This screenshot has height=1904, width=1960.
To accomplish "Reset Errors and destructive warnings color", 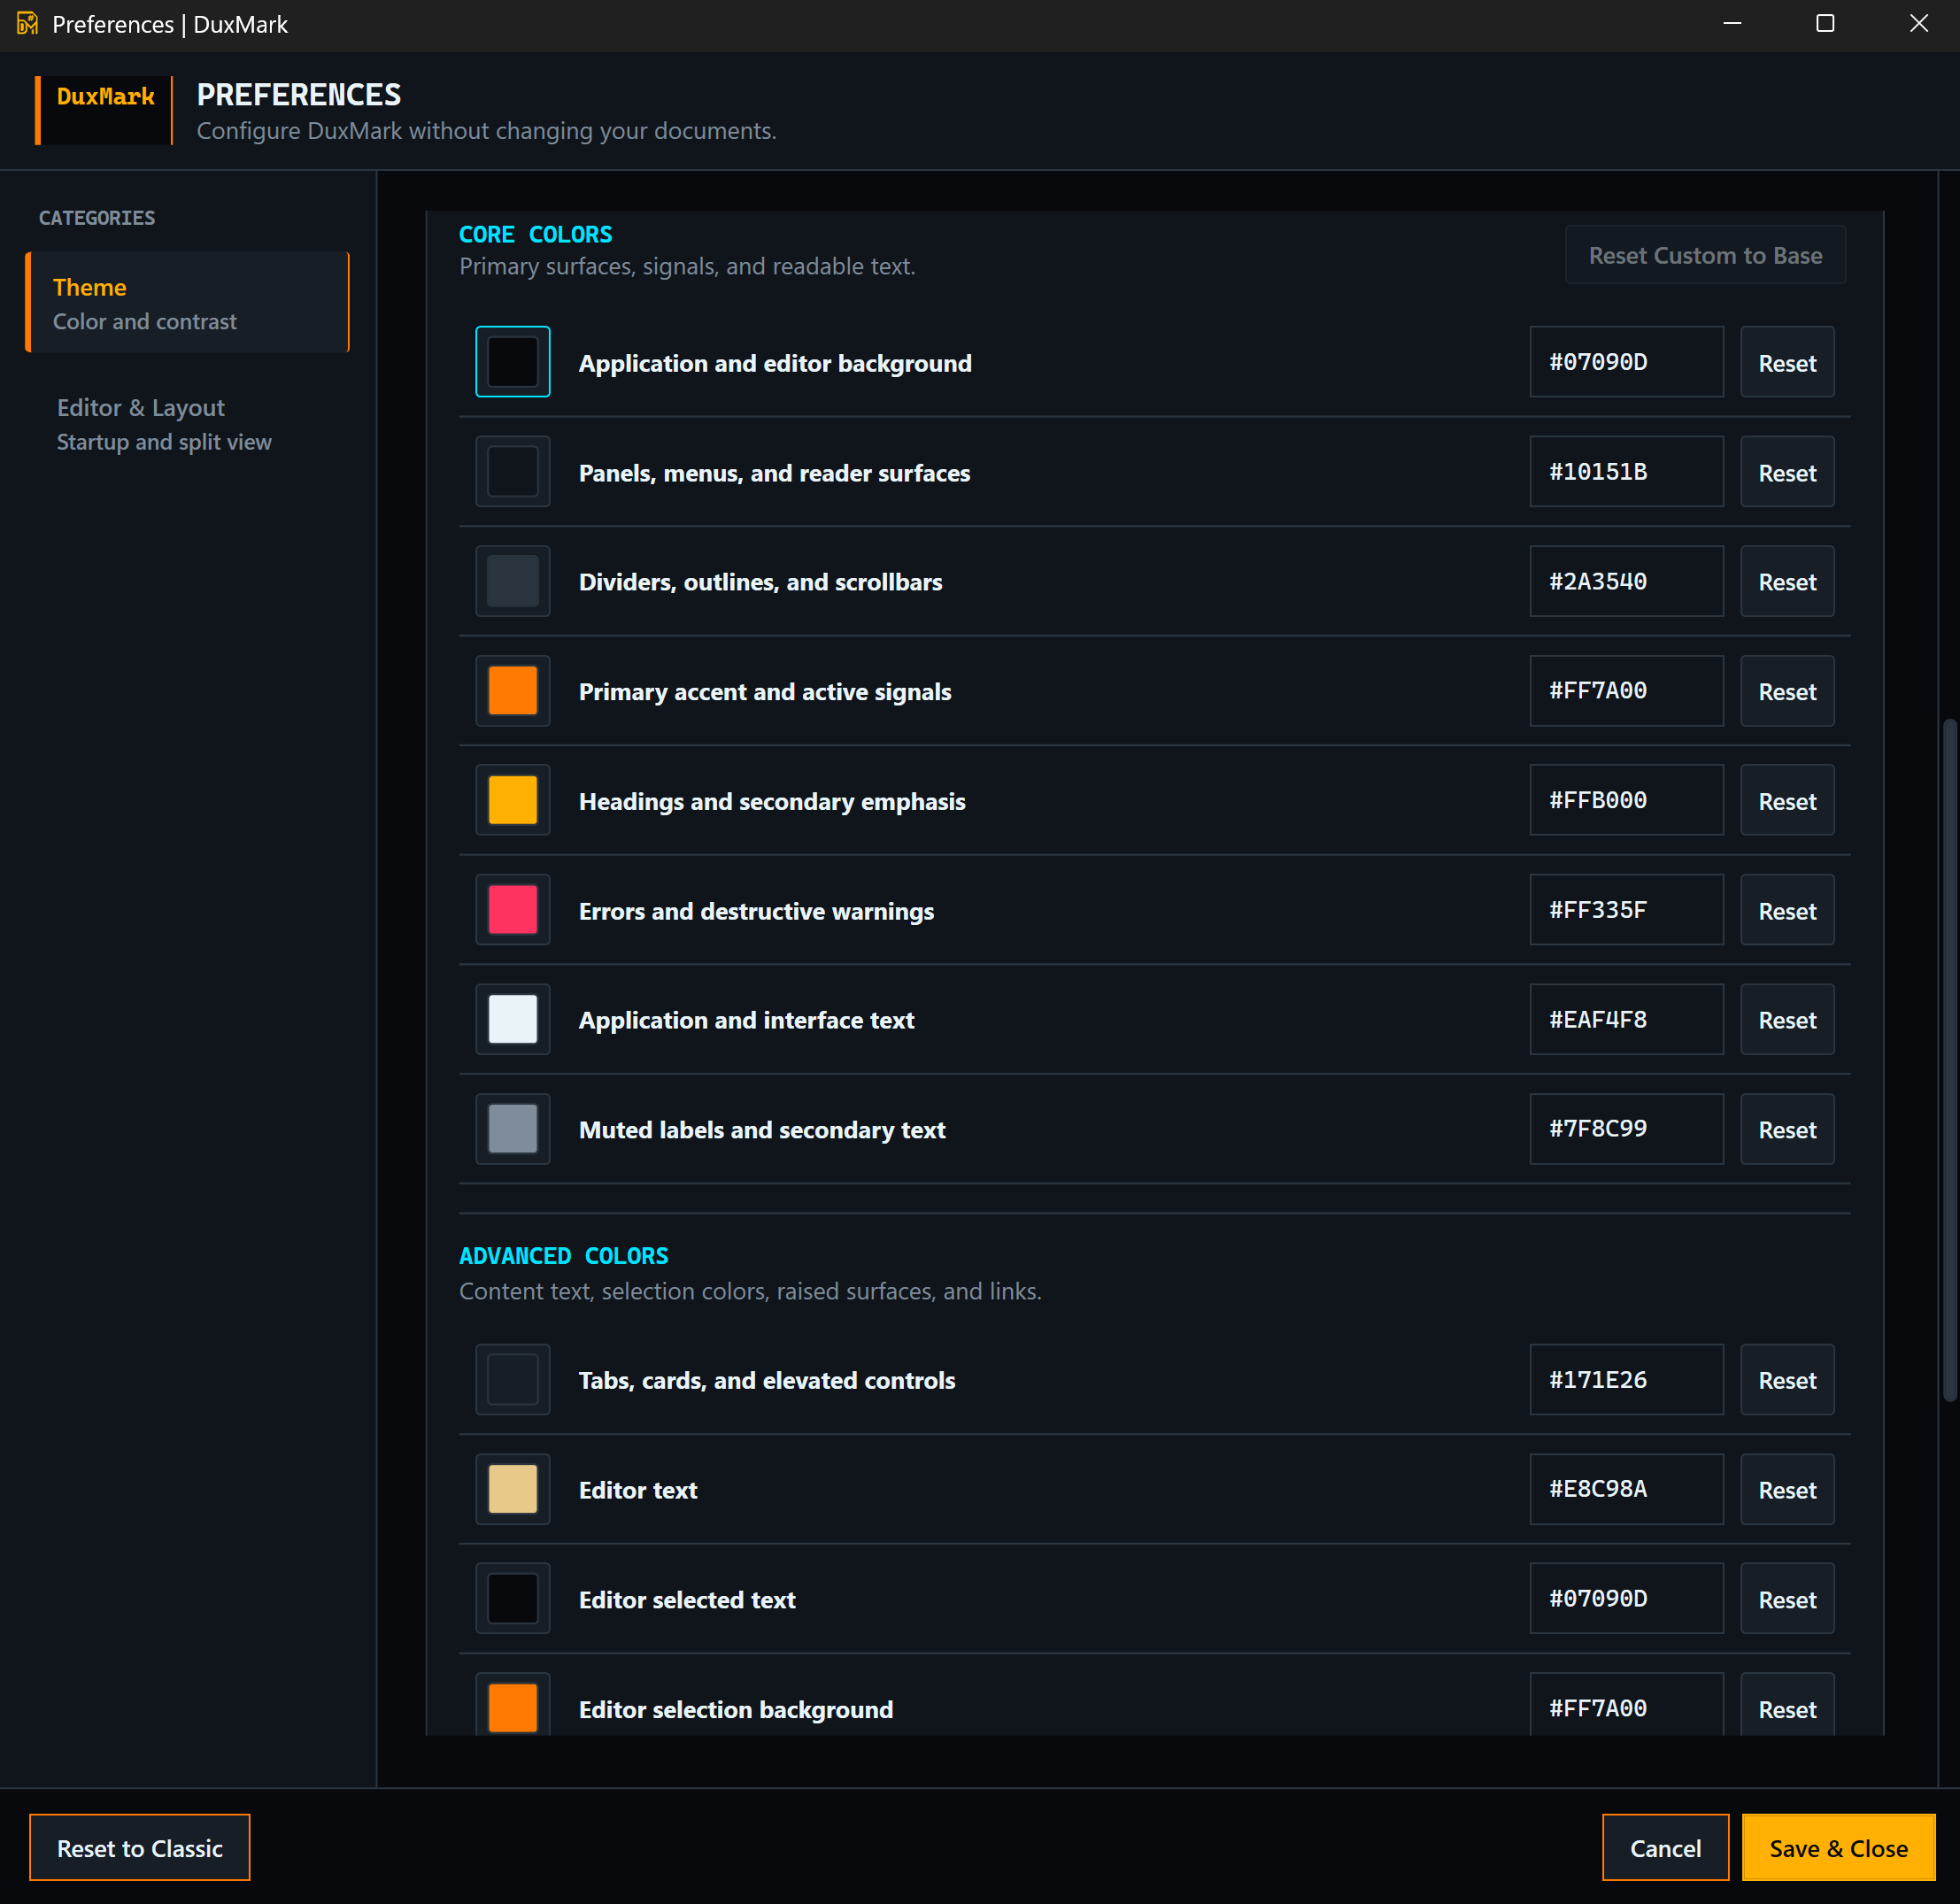I will (1787, 910).
